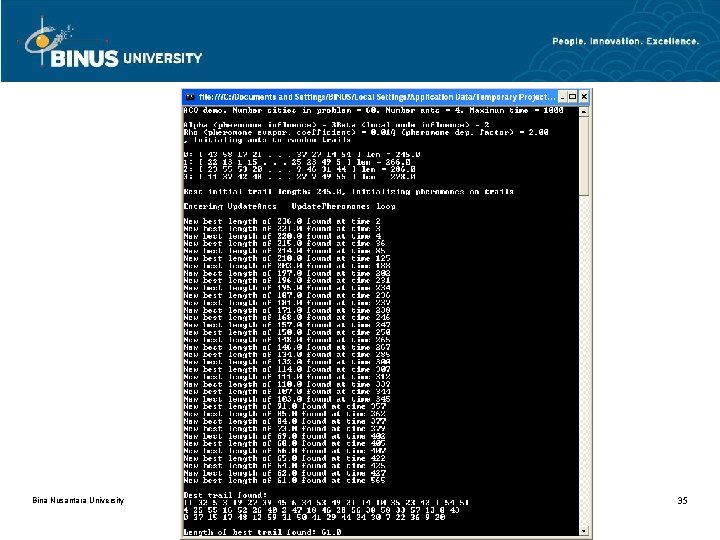The image size is (720, 540).
Task: Click the scrollbar up arrow
Action: click(584, 112)
